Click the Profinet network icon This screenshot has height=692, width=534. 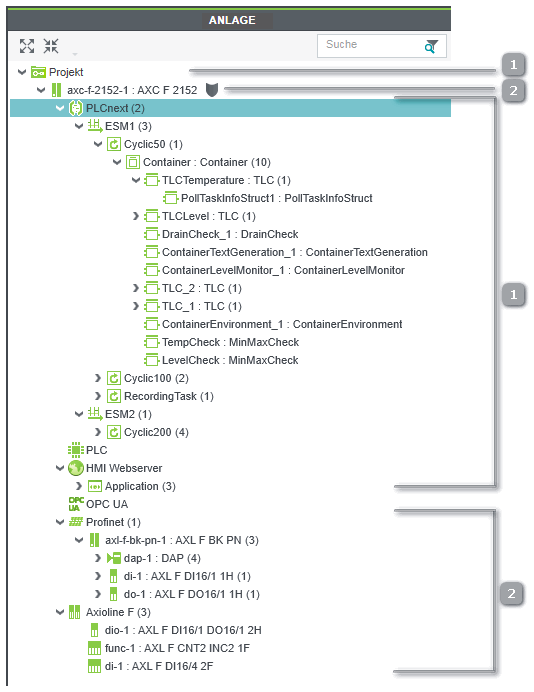pyautogui.click(x=76, y=522)
